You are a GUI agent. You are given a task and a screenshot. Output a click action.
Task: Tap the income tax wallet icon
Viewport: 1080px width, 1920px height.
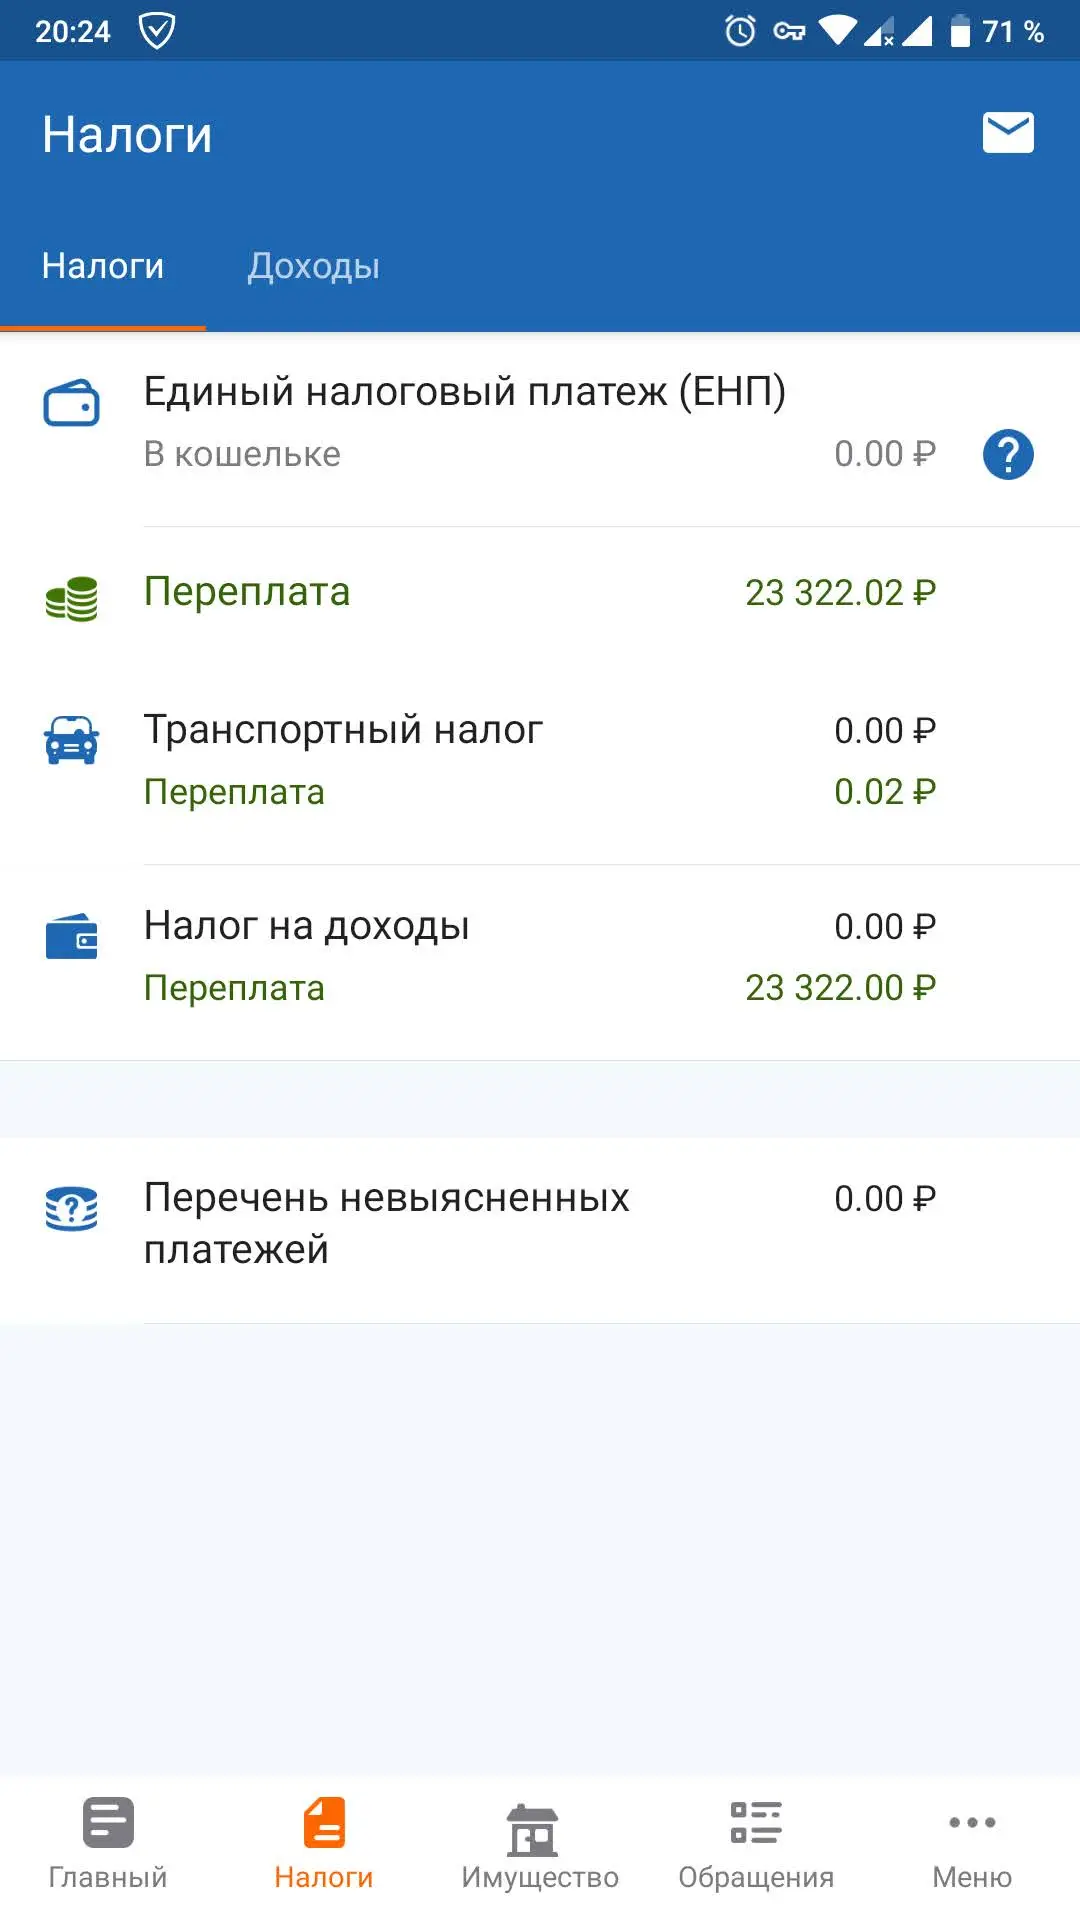click(x=71, y=936)
